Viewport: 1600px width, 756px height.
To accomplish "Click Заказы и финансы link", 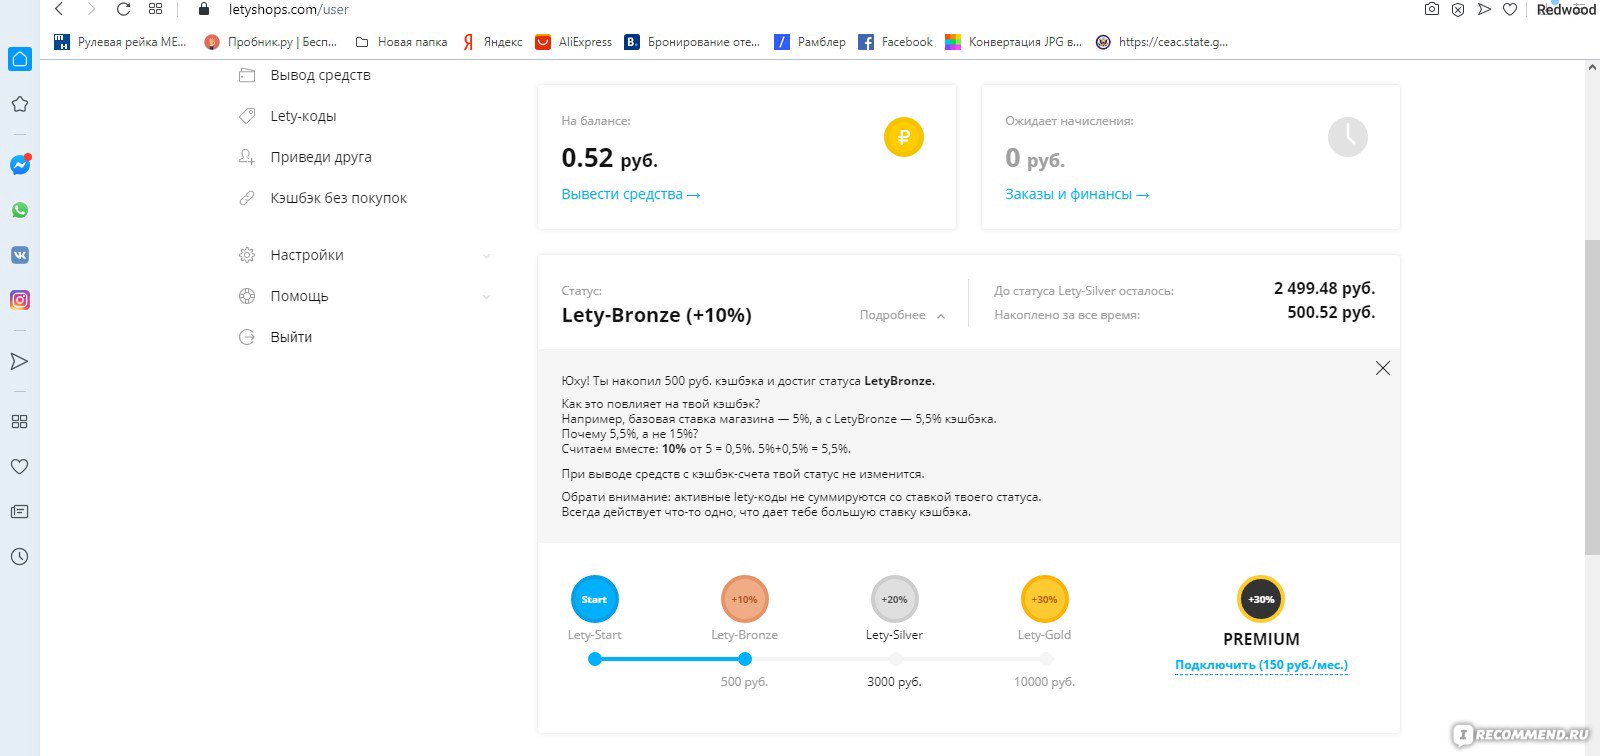I will 1077,194.
